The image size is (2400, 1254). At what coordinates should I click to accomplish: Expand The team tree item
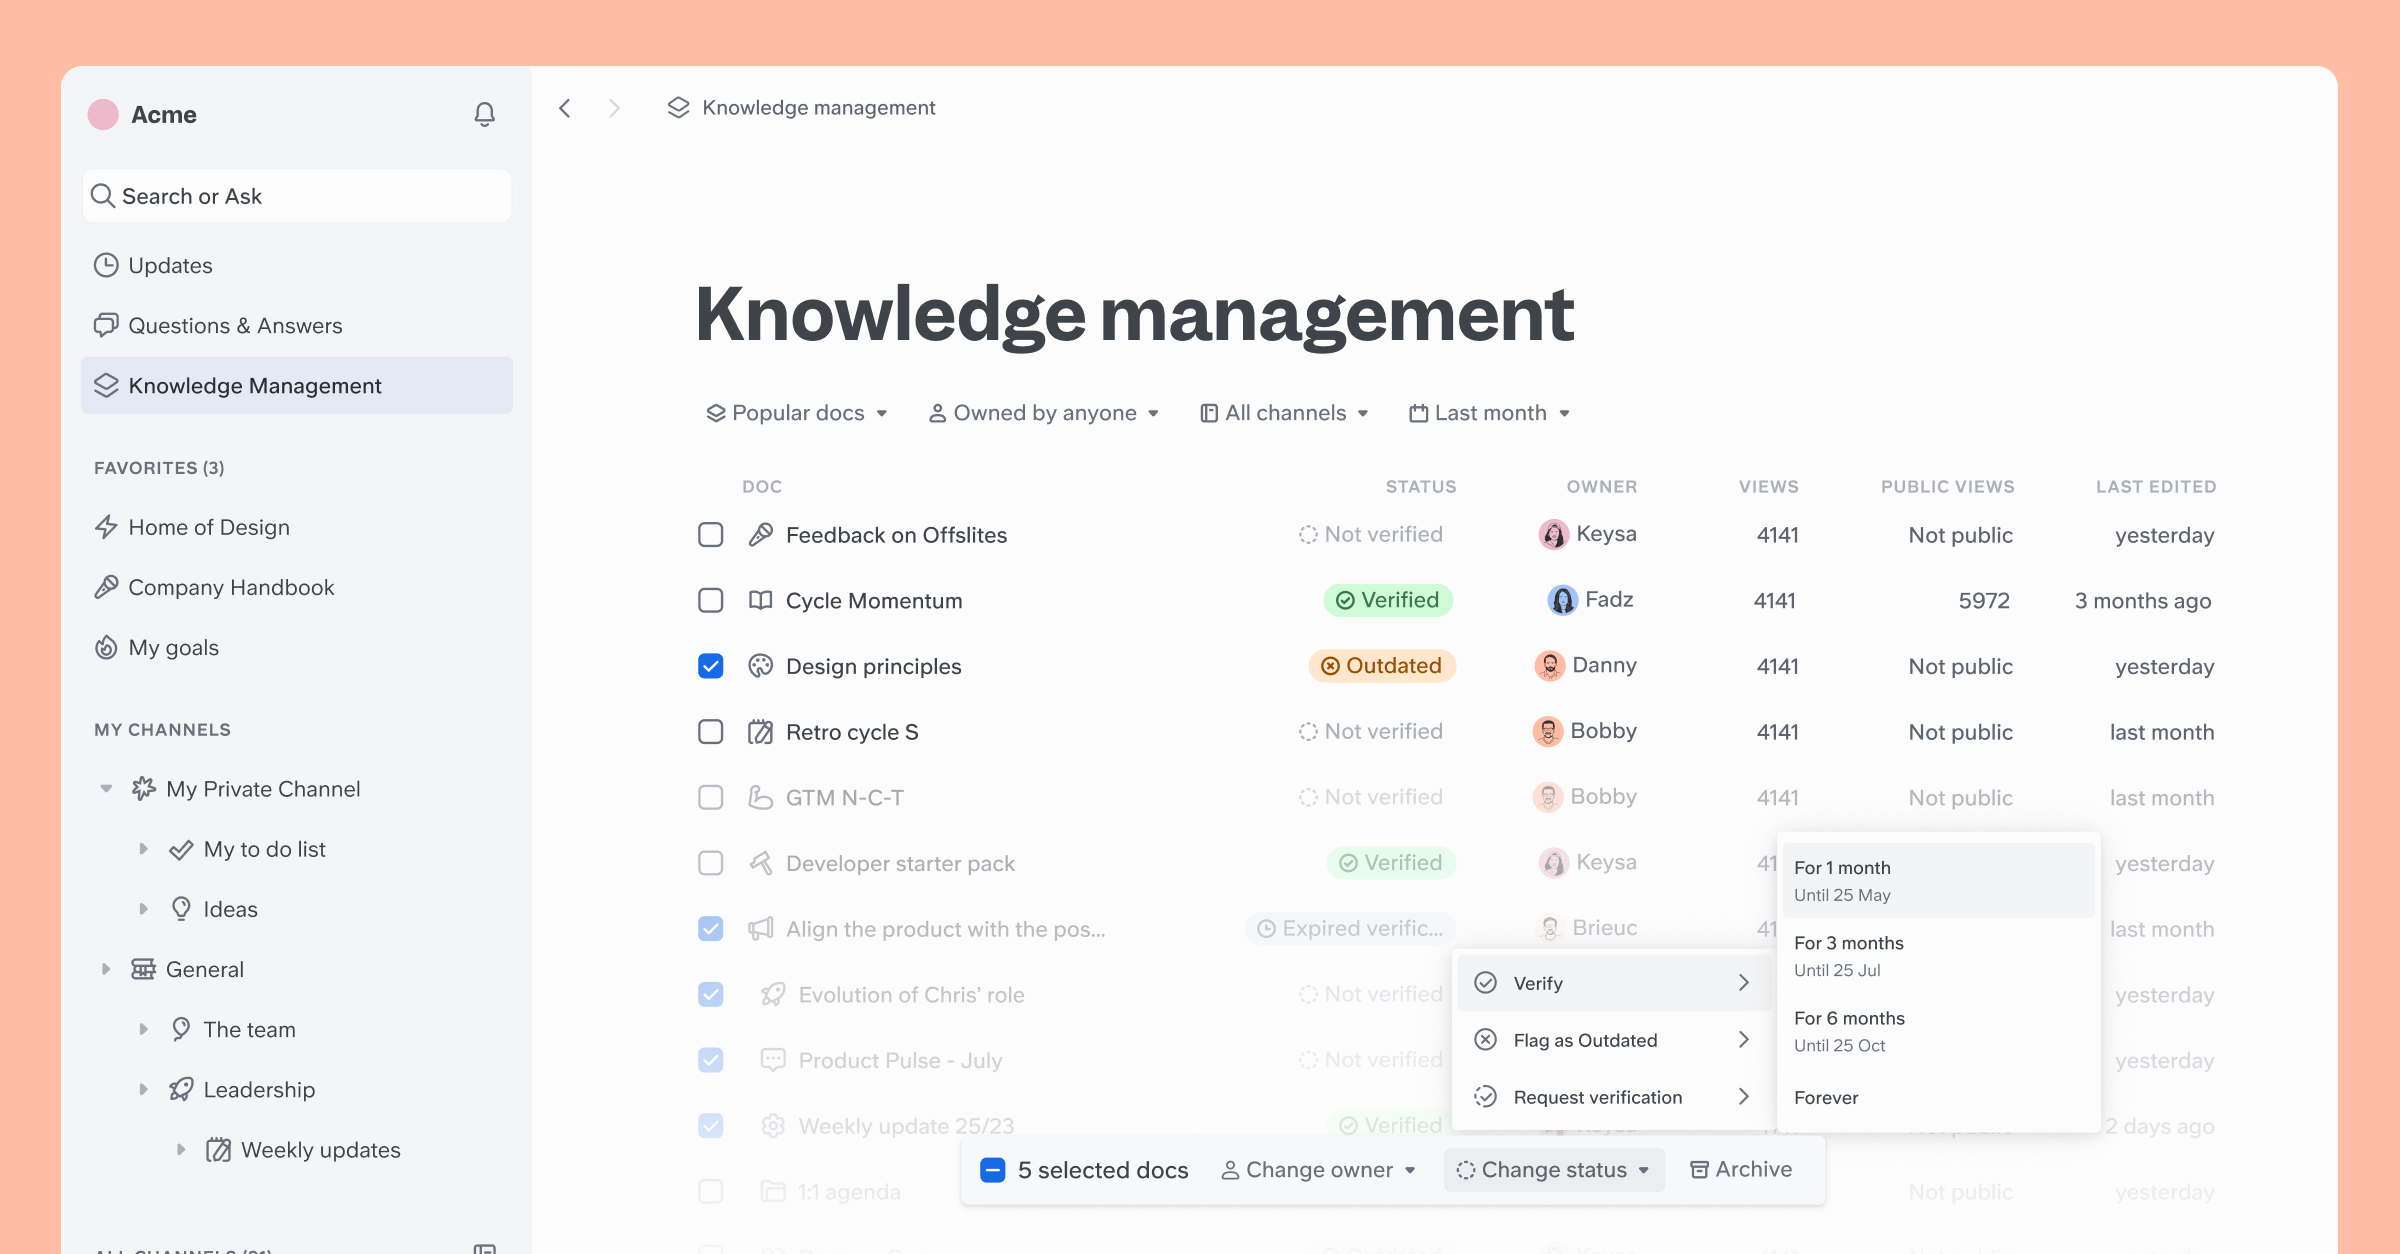click(x=143, y=1029)
